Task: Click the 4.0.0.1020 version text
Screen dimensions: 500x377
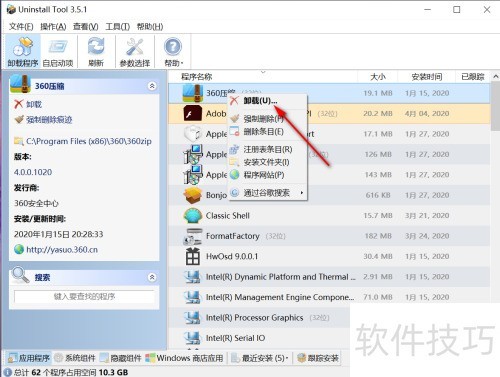Action: (x=33, y=172)
